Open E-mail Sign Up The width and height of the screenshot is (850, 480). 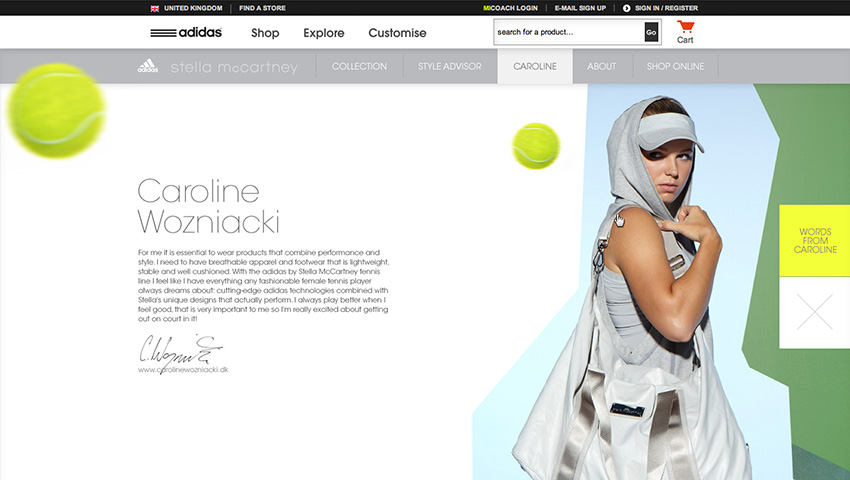pos(580,8)
